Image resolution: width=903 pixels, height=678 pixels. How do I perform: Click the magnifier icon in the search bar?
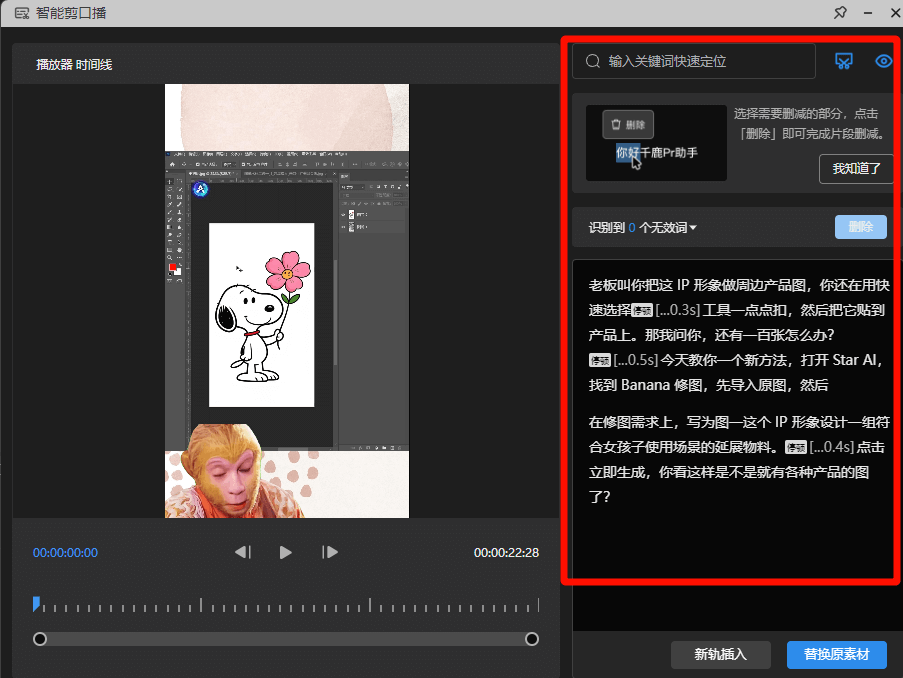pos(591,61)
